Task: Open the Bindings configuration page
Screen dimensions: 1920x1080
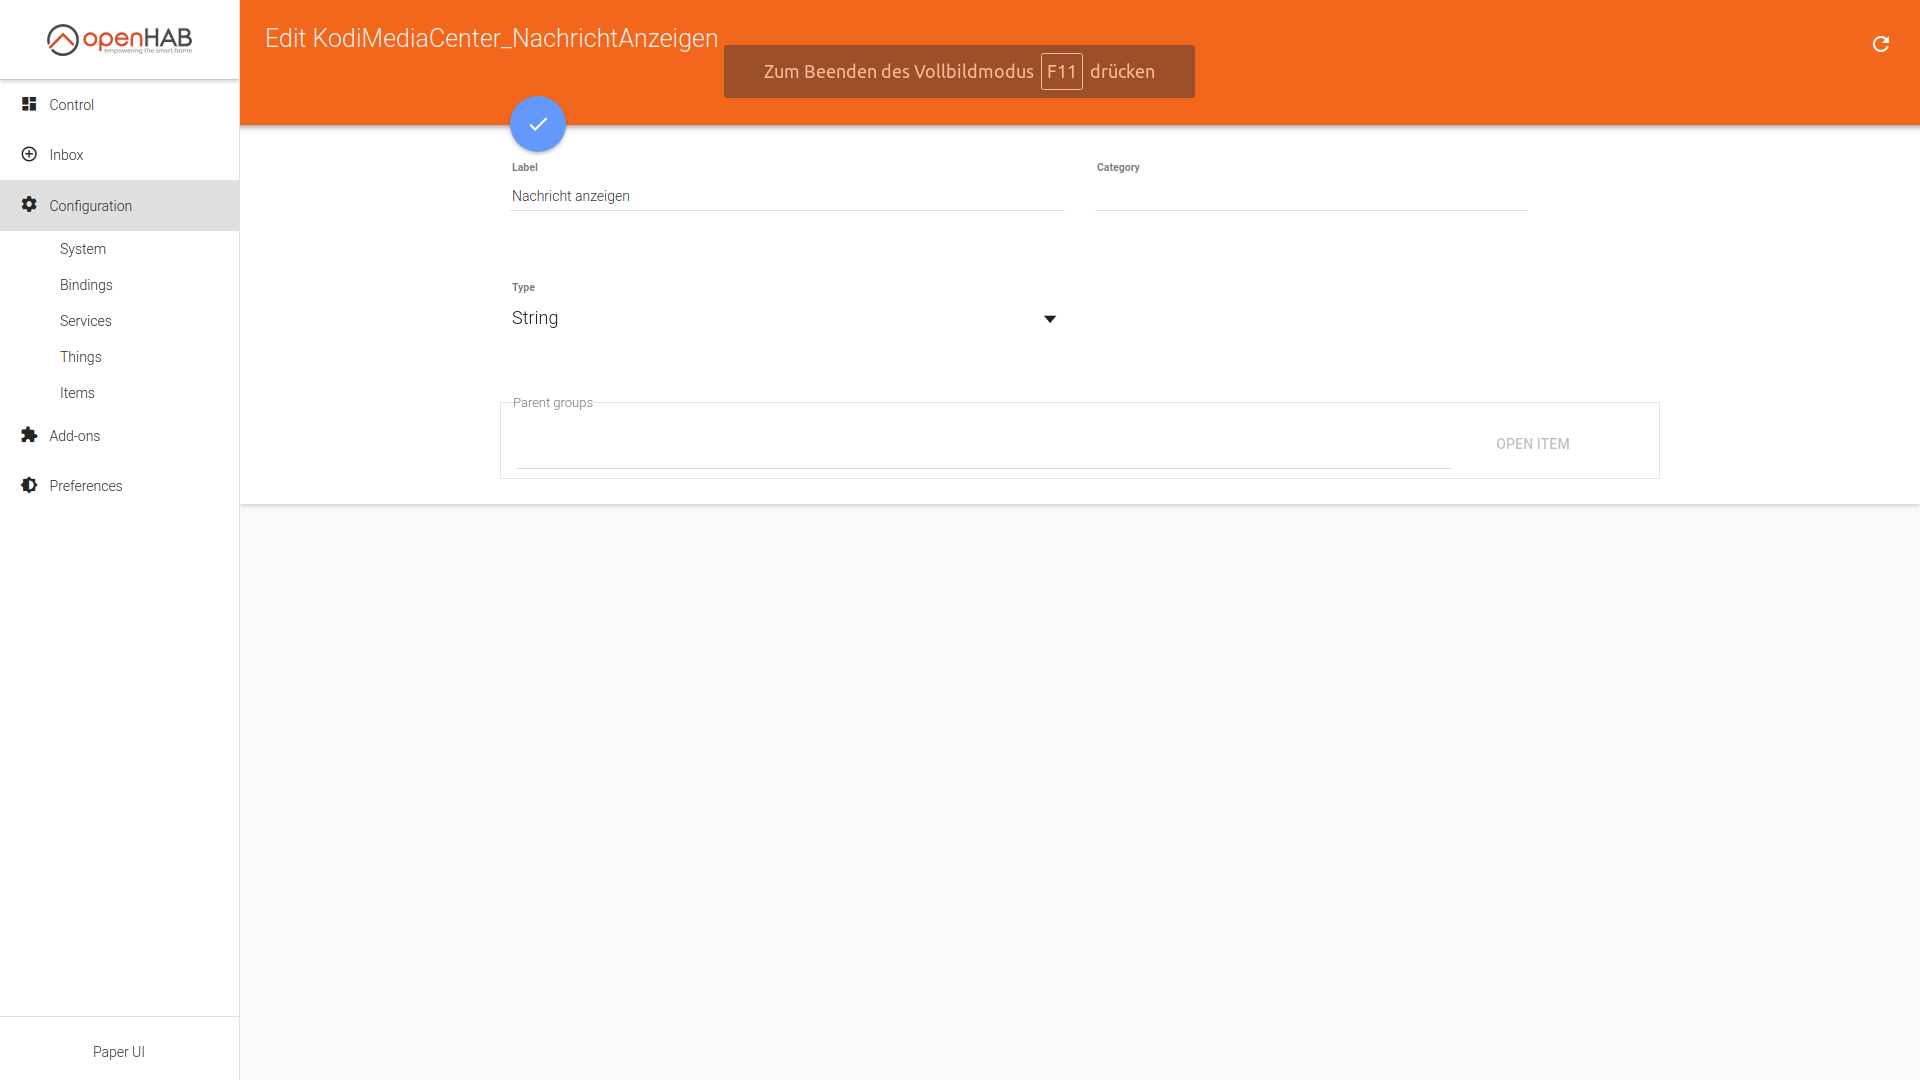Action: point(86,284)
